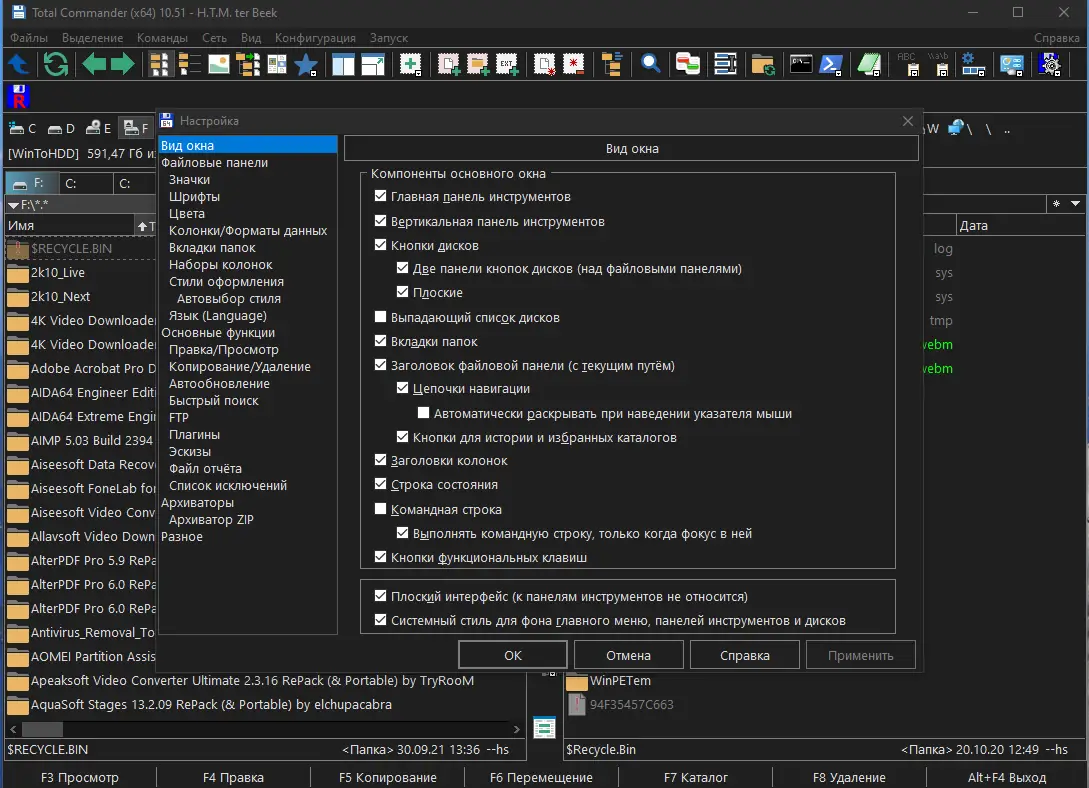
Task: Open file search with the magnifier icon
Action: pyautogui.click(x=651, y=65)
